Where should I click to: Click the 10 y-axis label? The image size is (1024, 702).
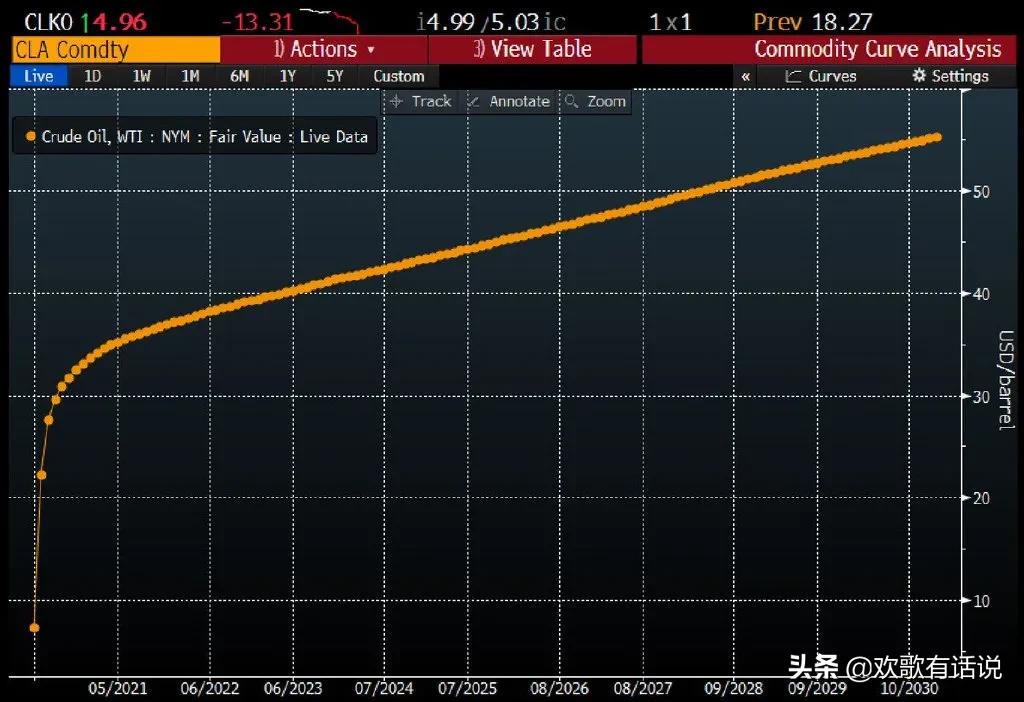click(x=981, y=601)
